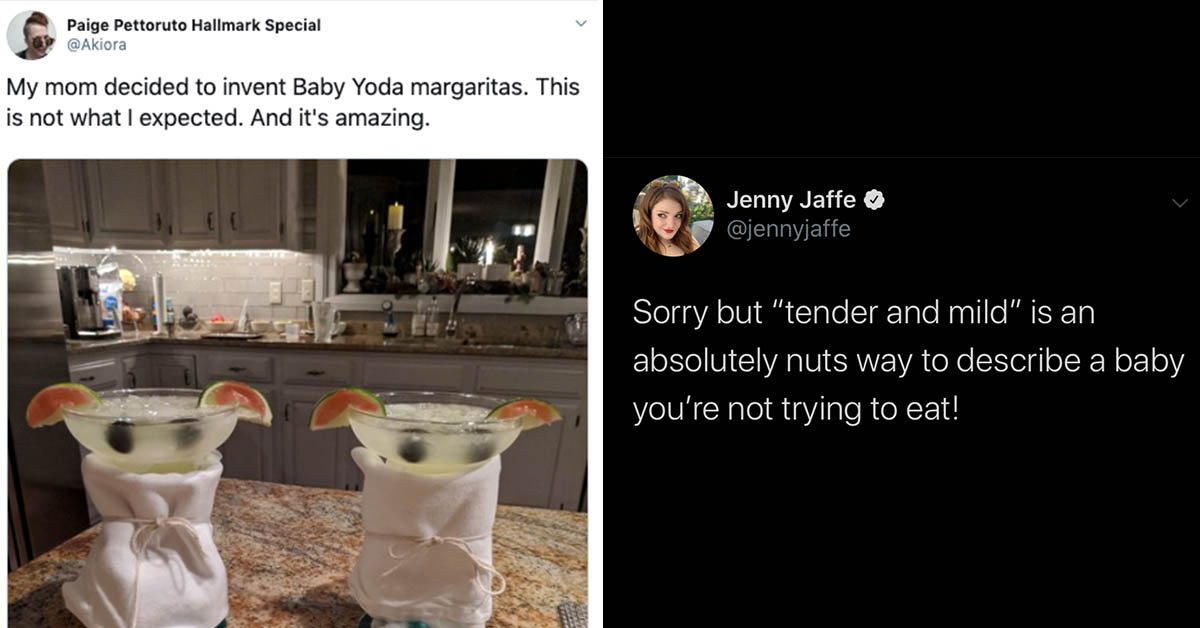Screen dimensions: 1200x628
Task: Click the coffee maker on the kitchen counter
Action: (76, 301)
